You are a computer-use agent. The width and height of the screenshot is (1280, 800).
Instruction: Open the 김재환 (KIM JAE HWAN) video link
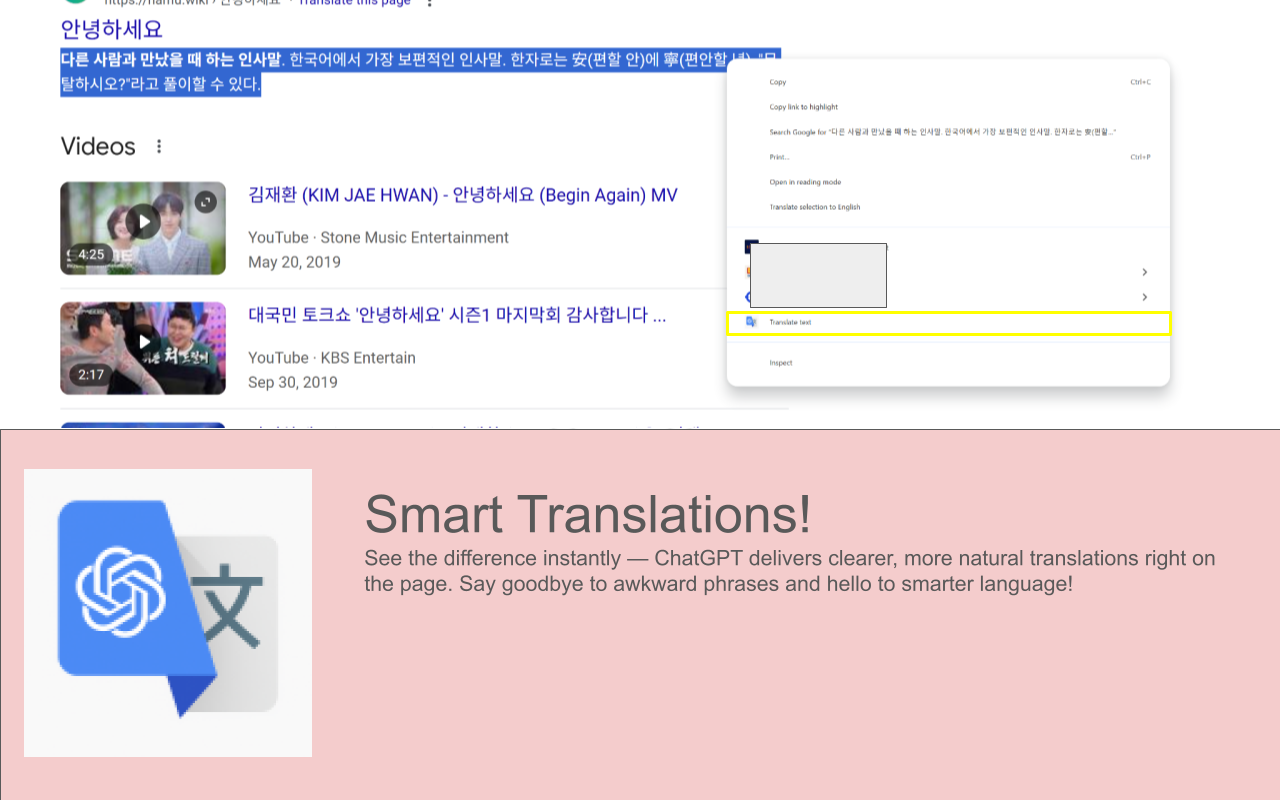coord(463,195)
